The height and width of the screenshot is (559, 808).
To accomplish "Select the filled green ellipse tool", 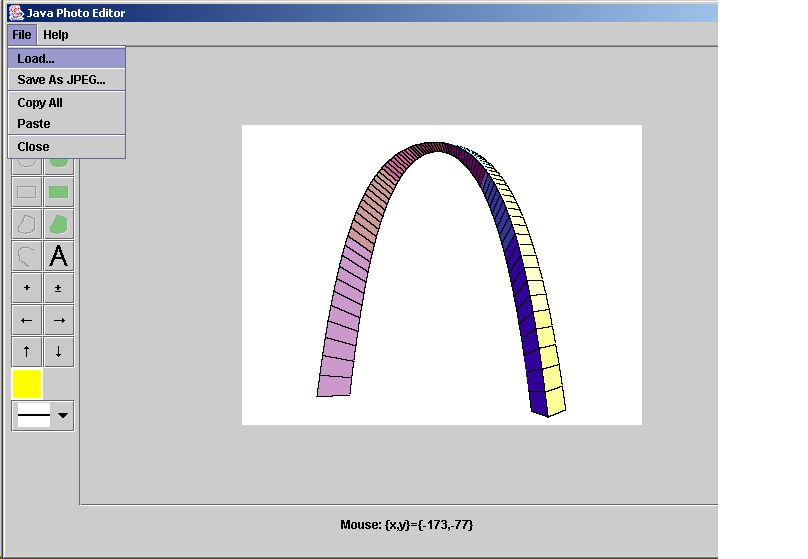I will click(x=59, y=166).
